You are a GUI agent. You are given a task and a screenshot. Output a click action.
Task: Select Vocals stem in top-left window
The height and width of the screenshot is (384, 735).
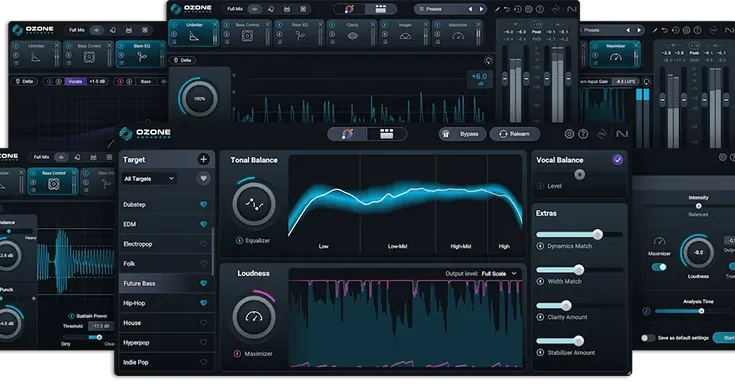pos(75,81)
